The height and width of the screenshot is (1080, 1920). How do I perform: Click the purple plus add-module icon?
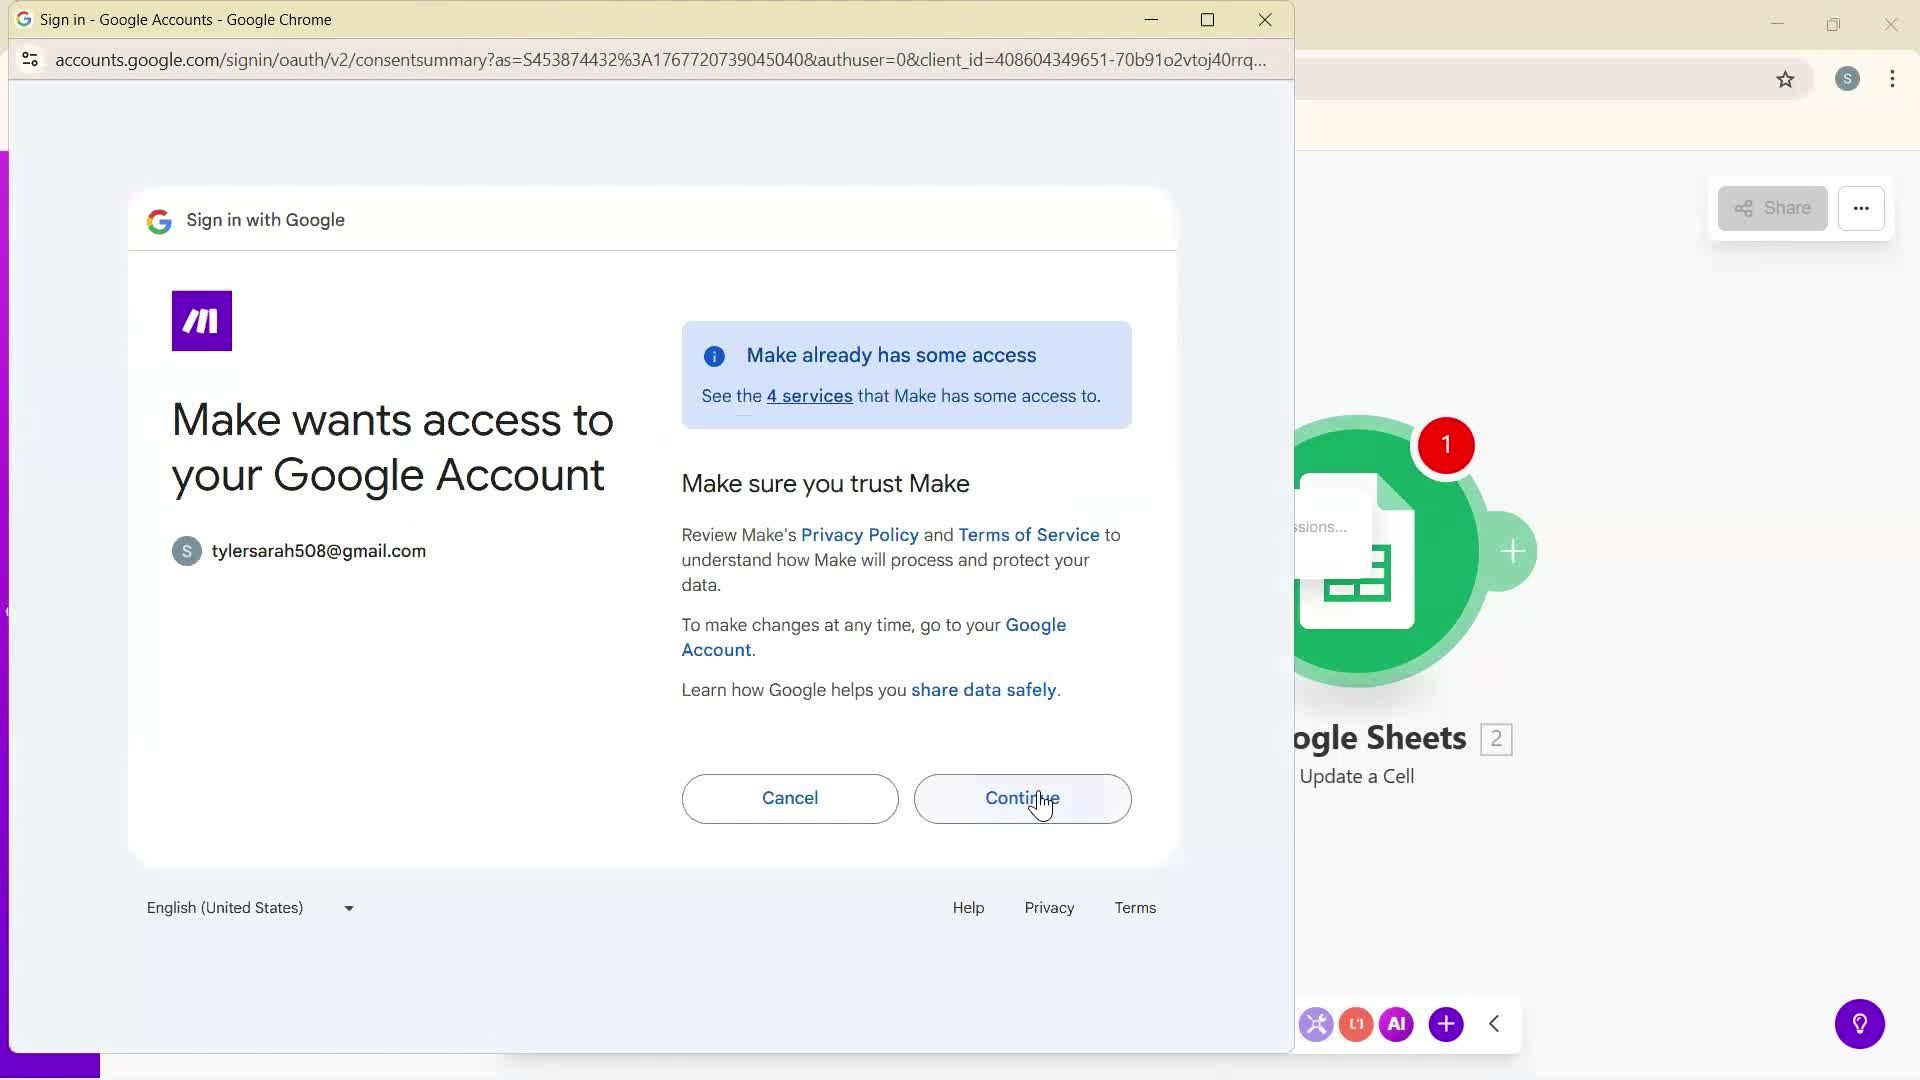pos(1446,1024)
